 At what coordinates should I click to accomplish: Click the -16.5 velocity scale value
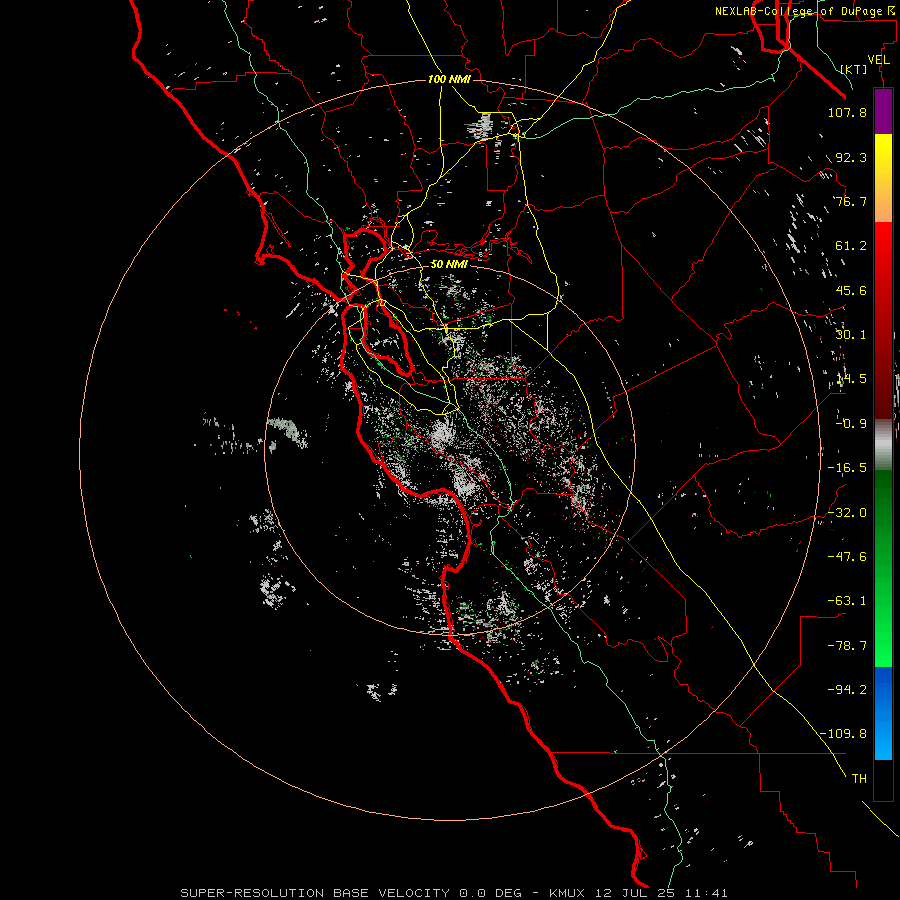click(x=847, y=468)
